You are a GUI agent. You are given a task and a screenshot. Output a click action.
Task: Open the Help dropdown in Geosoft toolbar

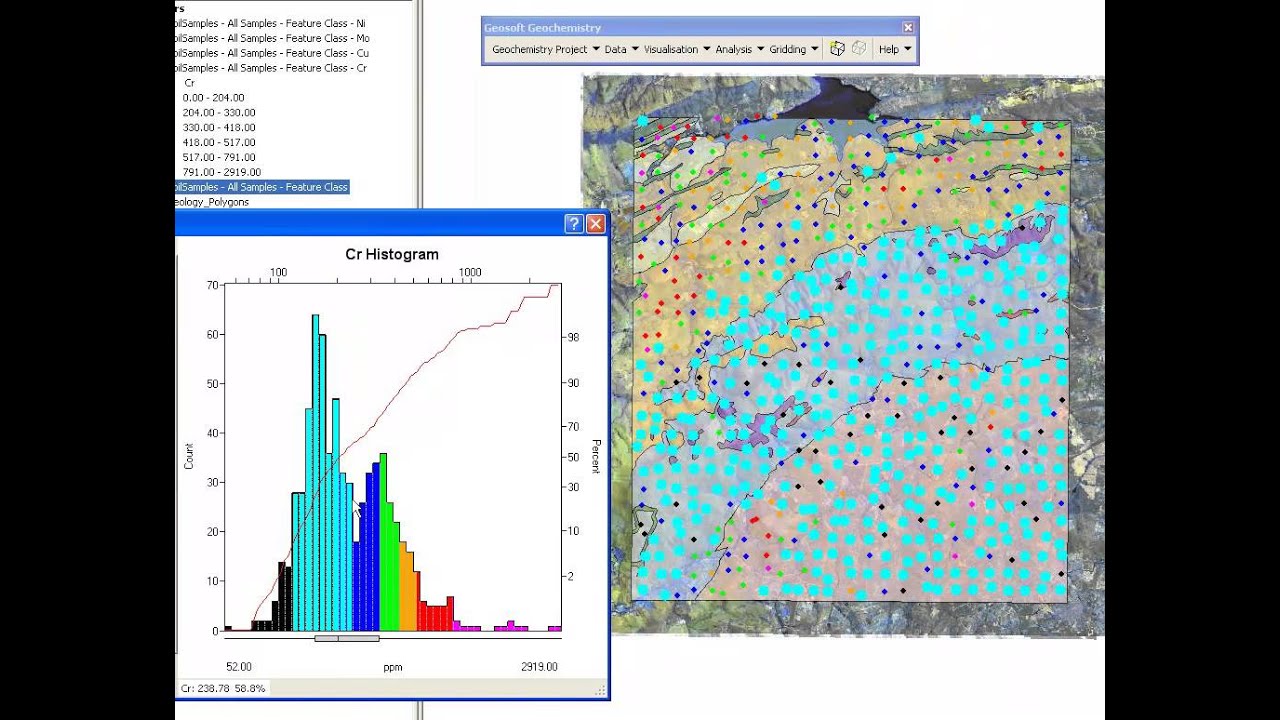point(895,49)
